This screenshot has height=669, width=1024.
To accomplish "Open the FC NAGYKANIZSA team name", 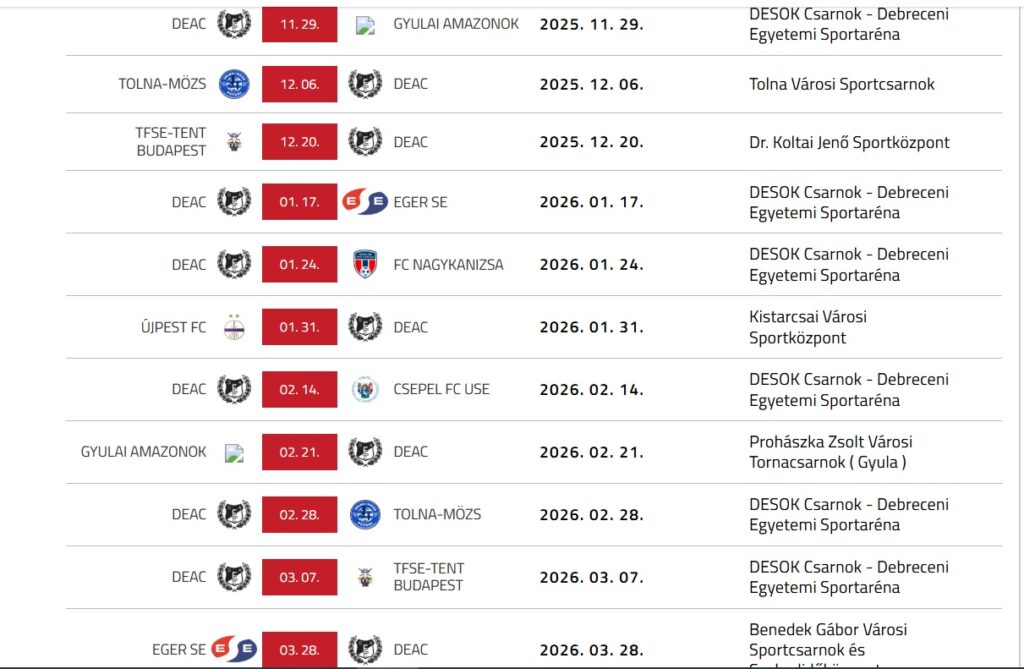I will (x=448, y=265).
